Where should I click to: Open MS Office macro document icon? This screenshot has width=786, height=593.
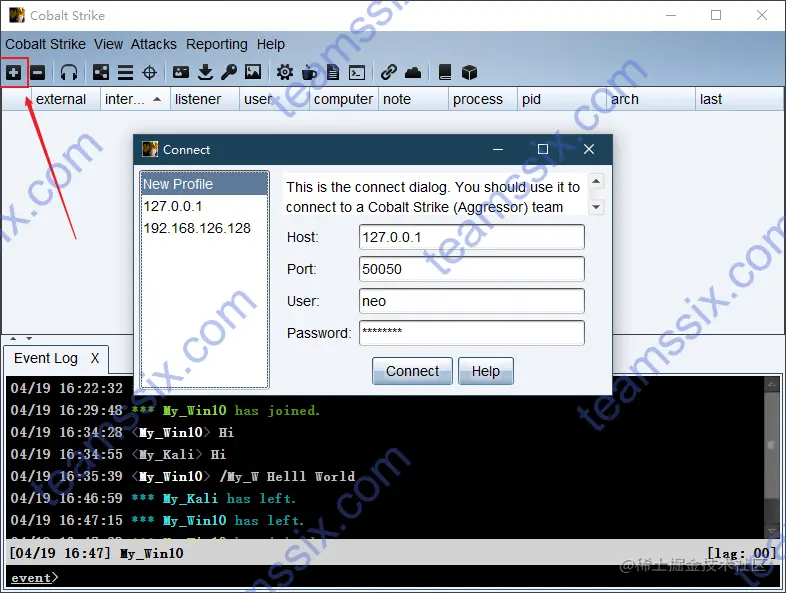333,73
